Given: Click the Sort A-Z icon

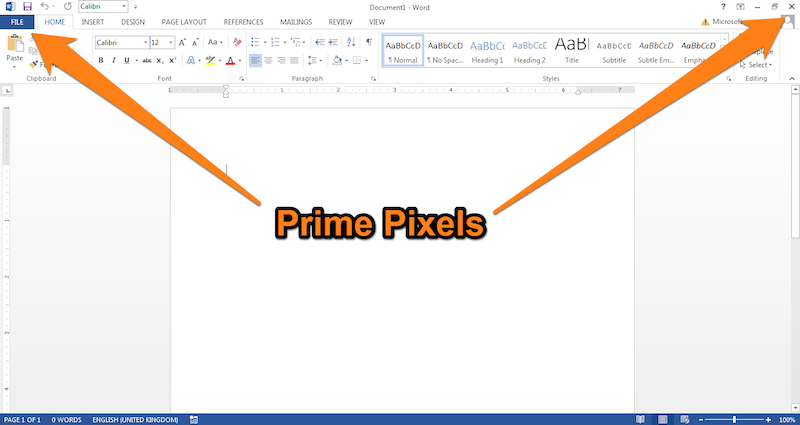Looking at the screenshot, I should 351,43.
